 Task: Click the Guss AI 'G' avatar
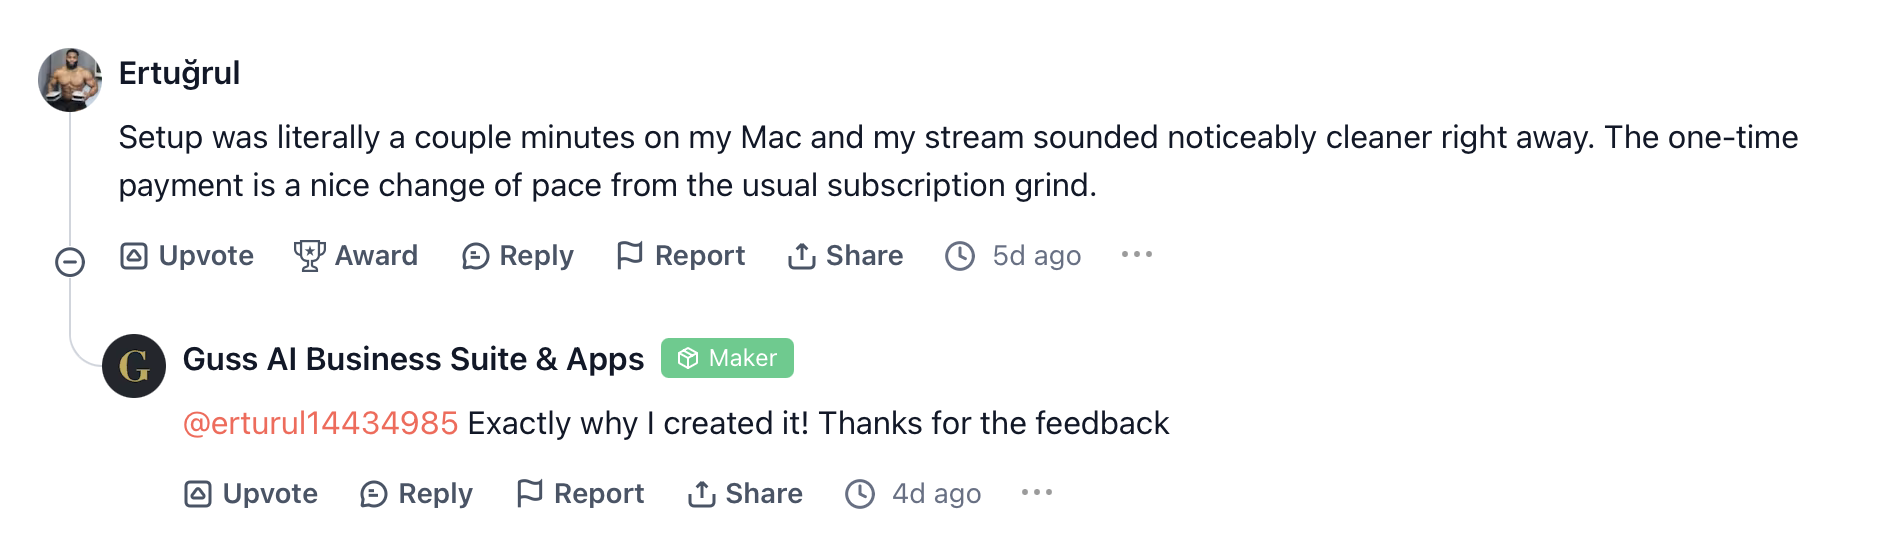(x=134, y=366)
